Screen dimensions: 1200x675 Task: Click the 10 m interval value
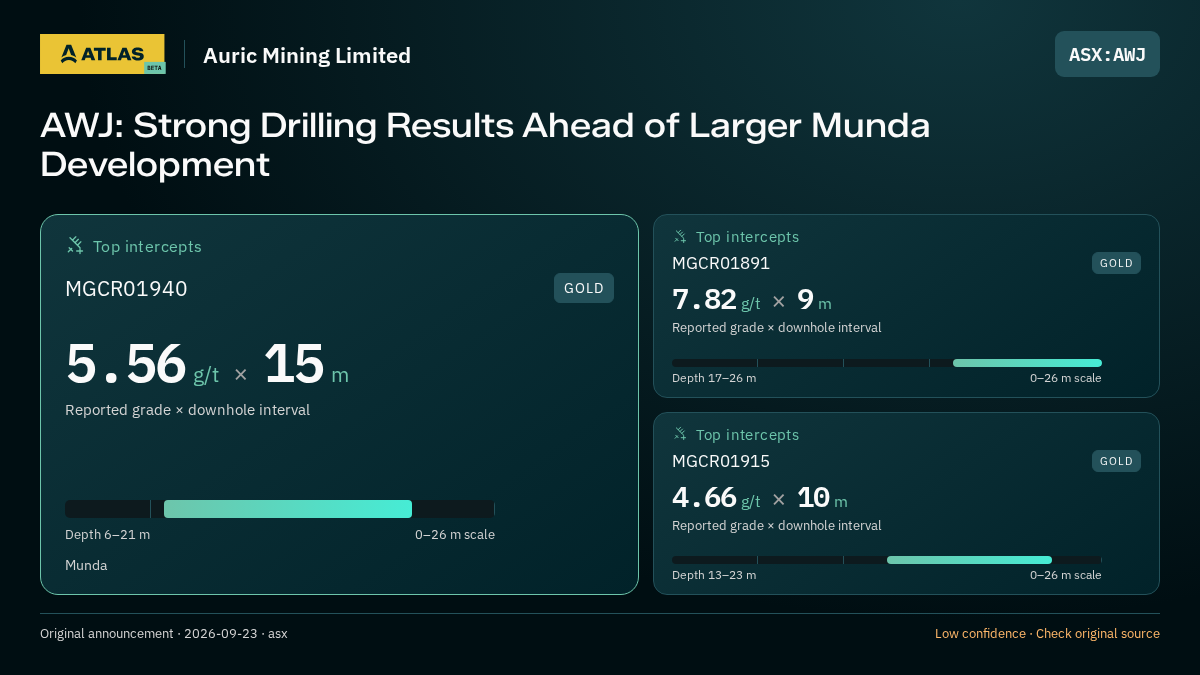[822, 497]
